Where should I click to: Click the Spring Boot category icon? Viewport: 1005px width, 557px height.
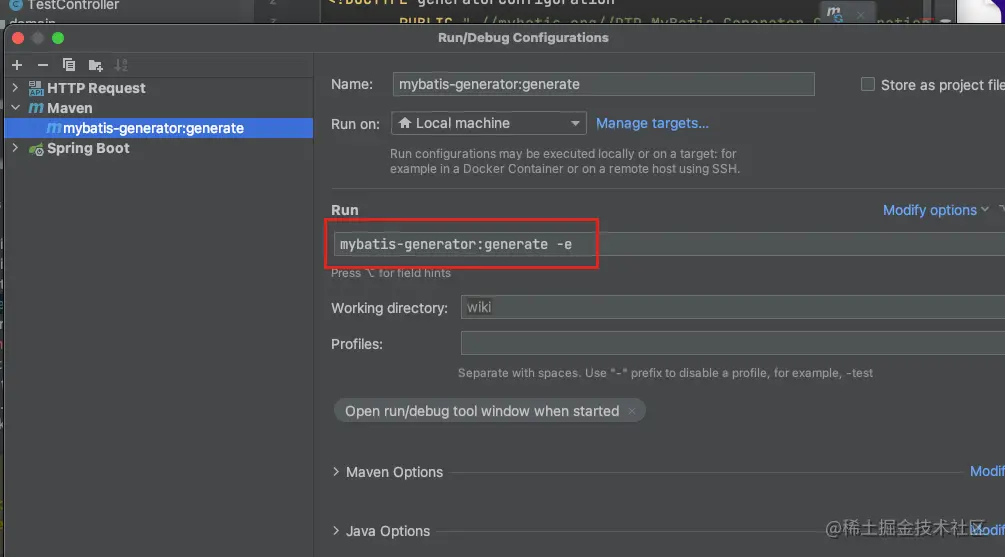(36, 148)
